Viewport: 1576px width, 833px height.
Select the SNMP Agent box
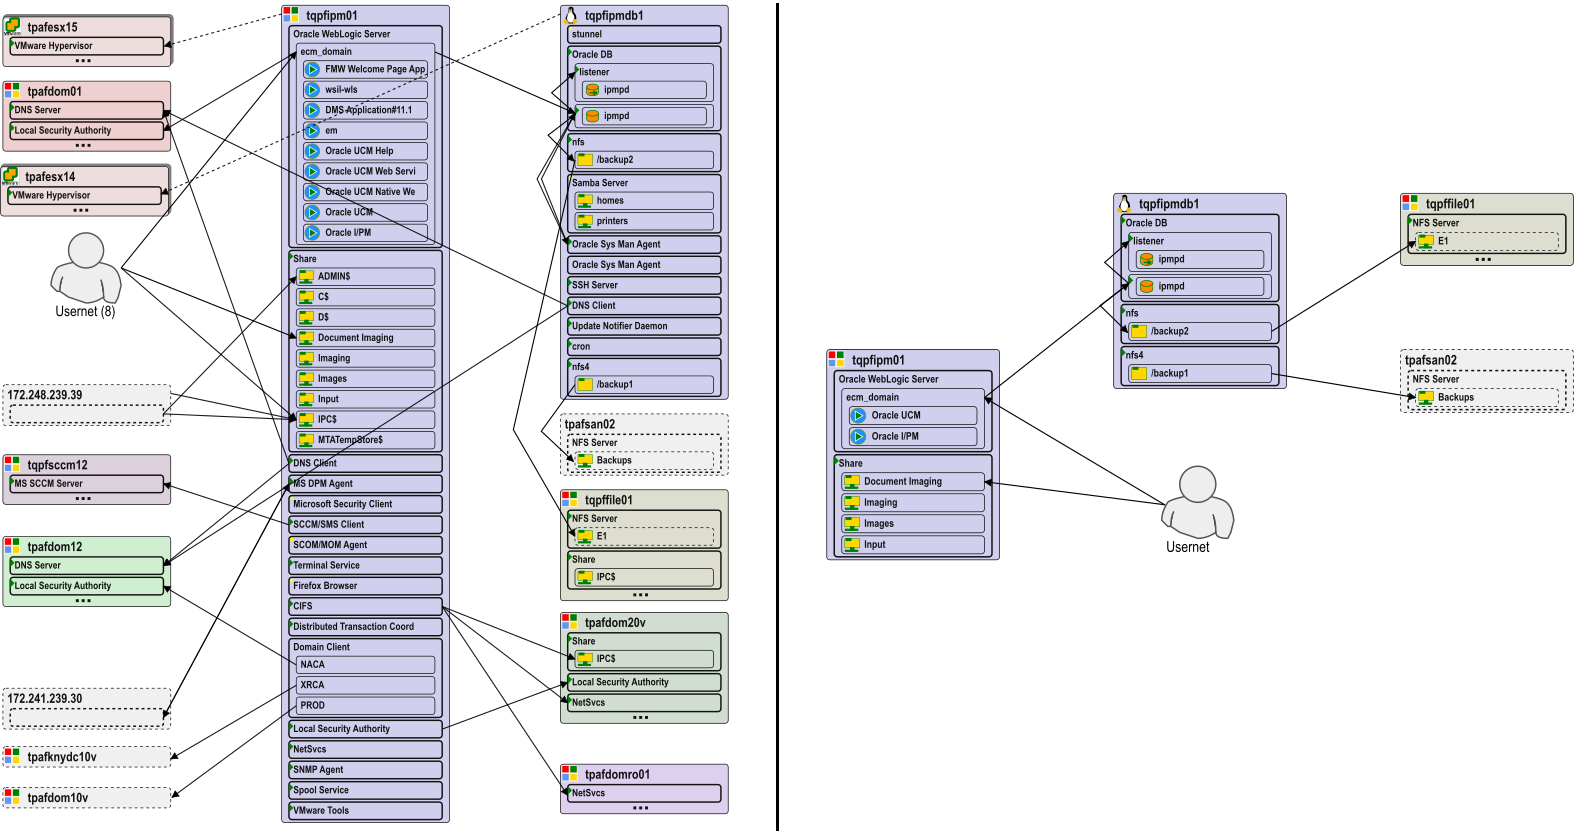366,770
